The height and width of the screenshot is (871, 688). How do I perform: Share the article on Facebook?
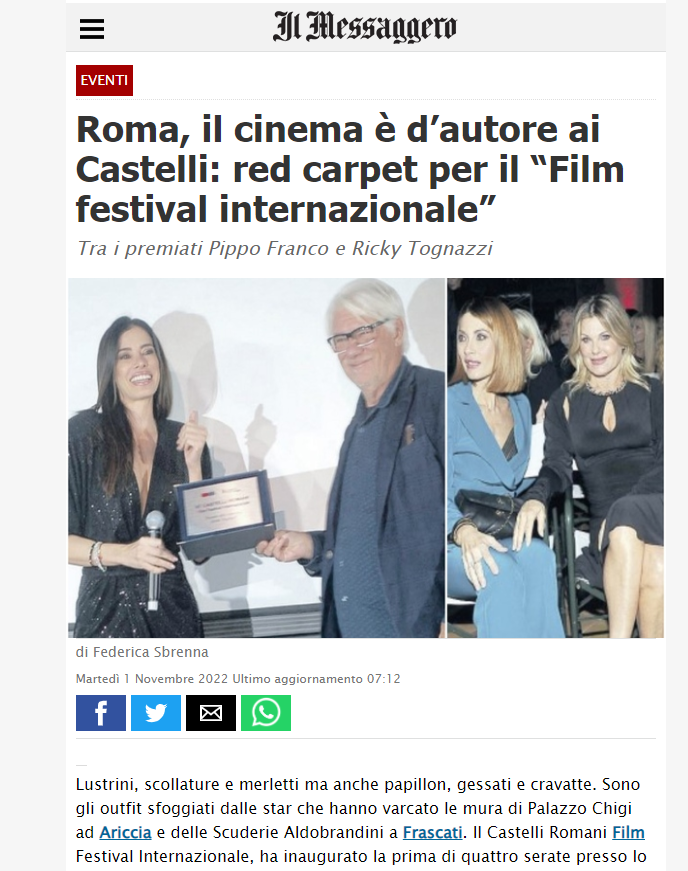pyautogui.click(x=101, y=713)
